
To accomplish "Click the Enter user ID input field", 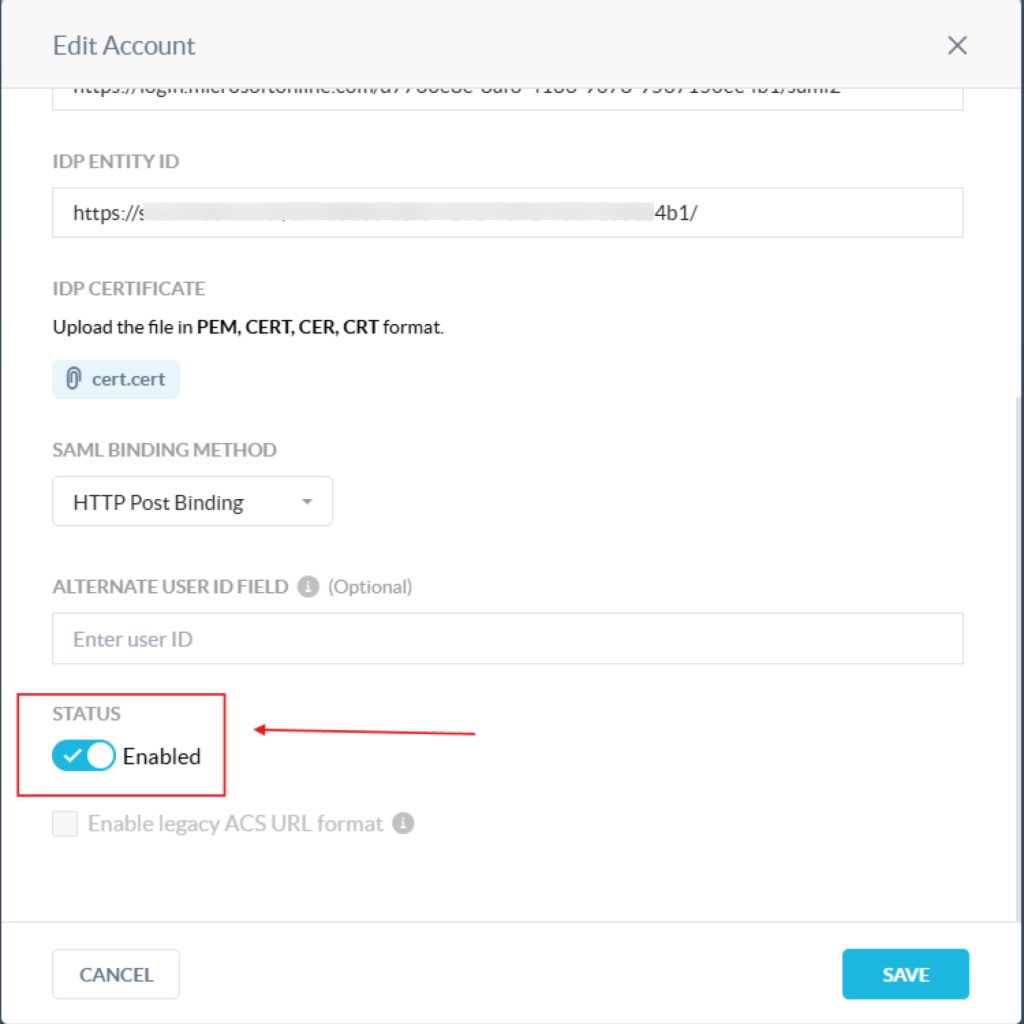I will point(507,638).
